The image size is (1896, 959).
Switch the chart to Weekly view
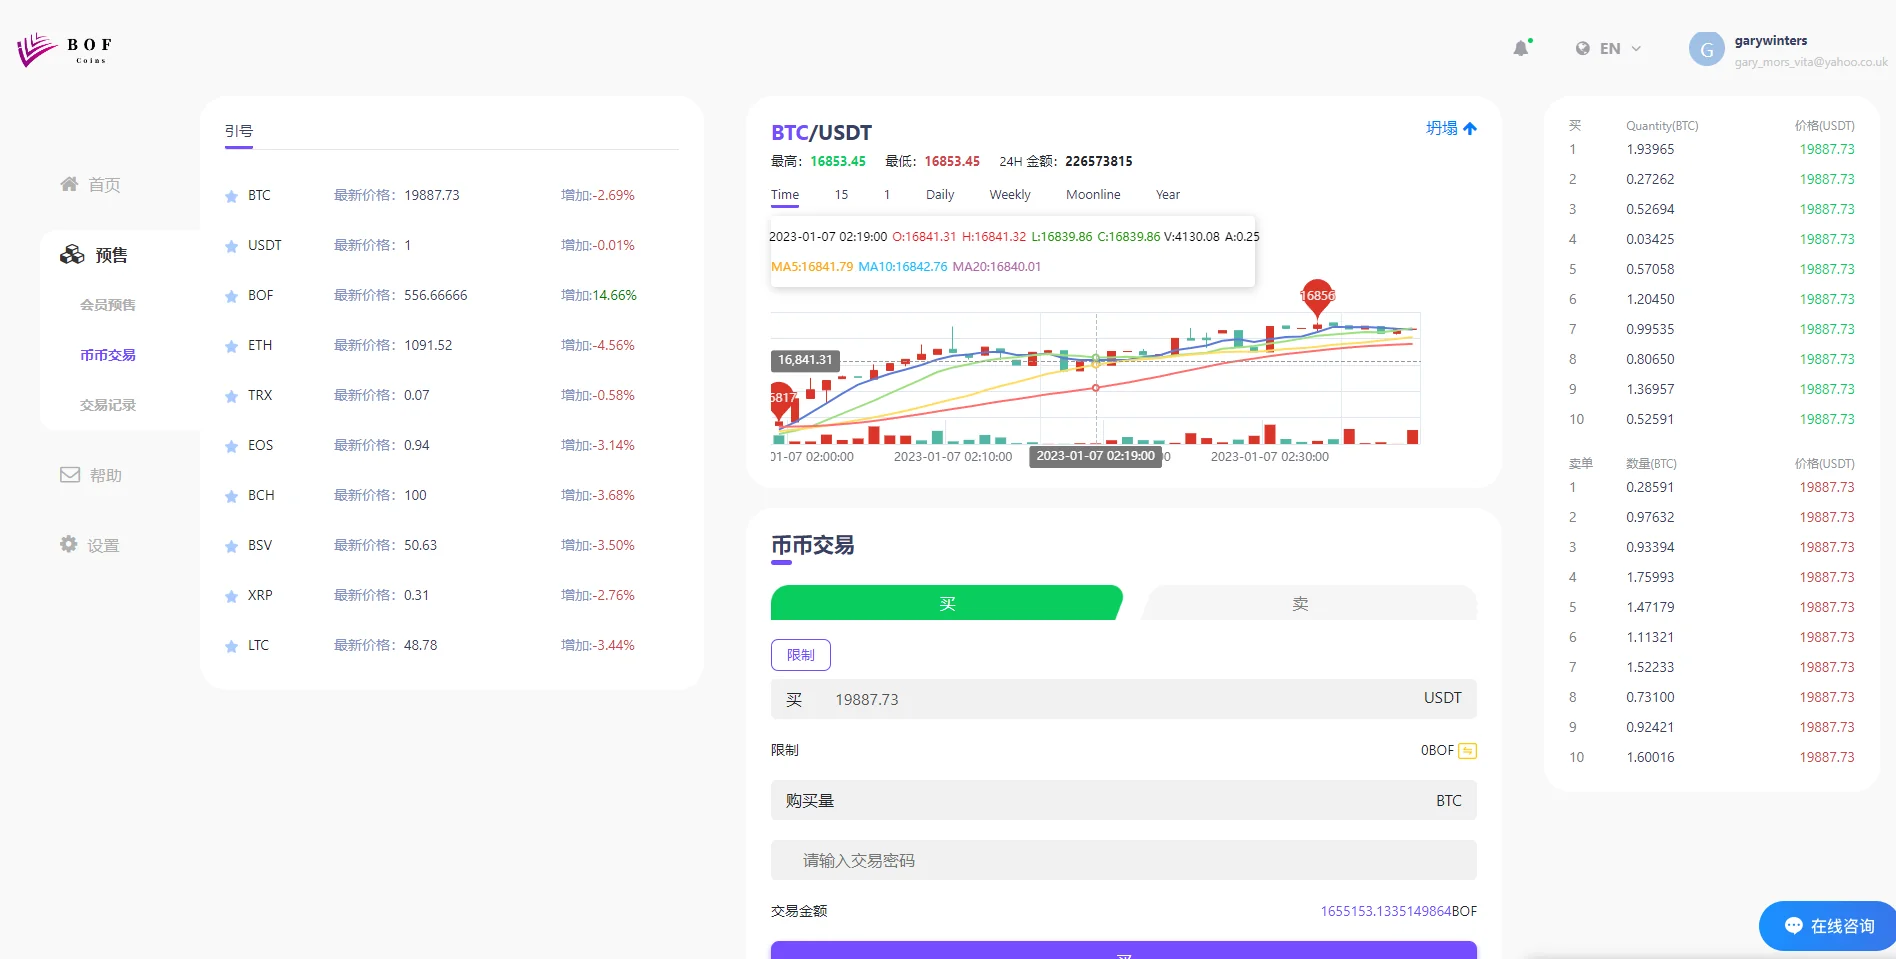coord(1009,195)
